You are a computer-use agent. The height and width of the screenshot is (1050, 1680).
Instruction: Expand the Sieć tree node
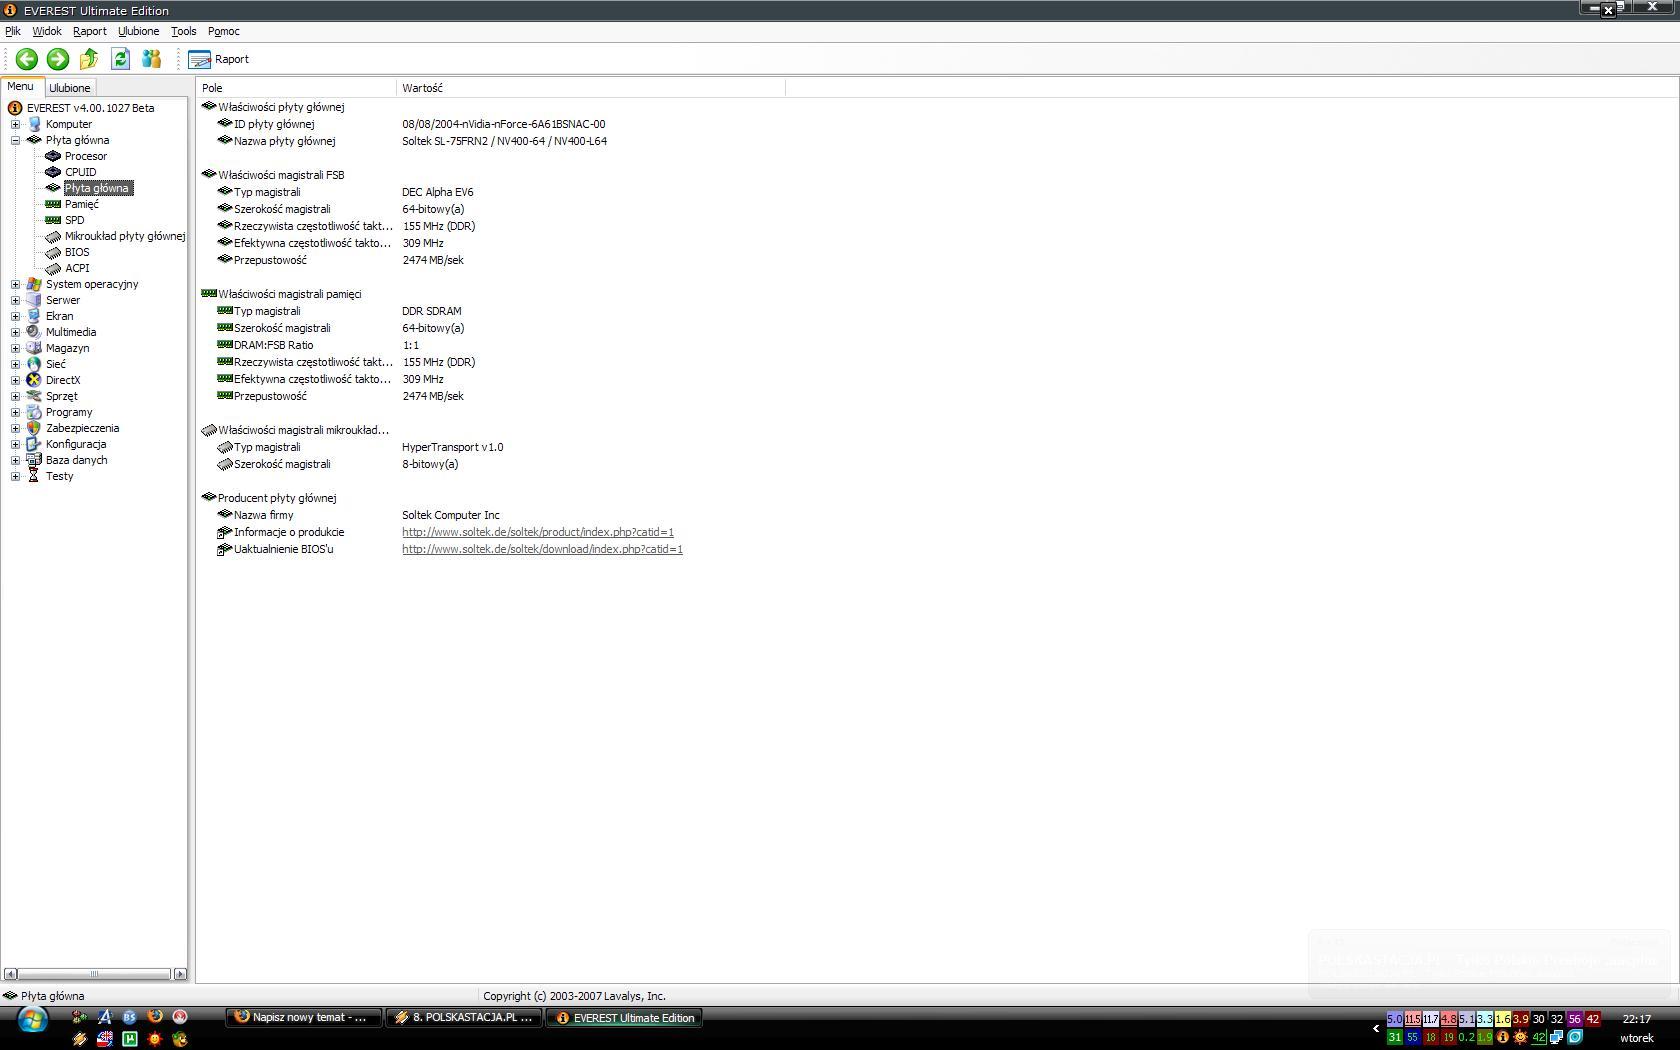[15, 364]
